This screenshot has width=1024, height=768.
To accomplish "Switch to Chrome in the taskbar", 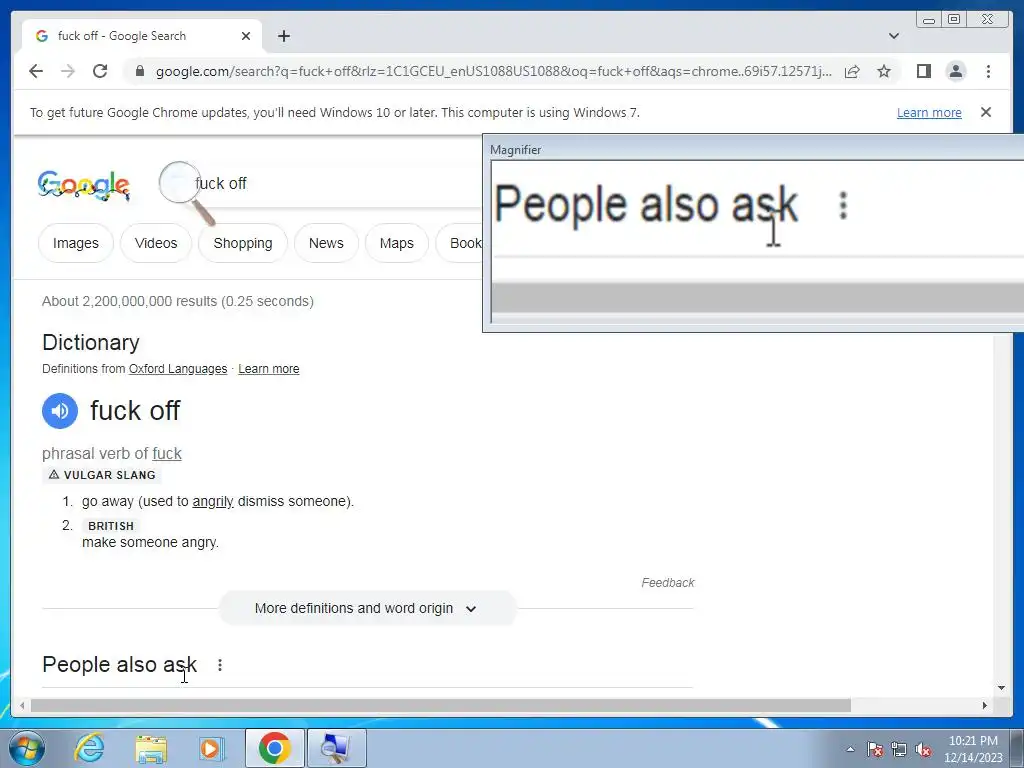I will 275,748.
